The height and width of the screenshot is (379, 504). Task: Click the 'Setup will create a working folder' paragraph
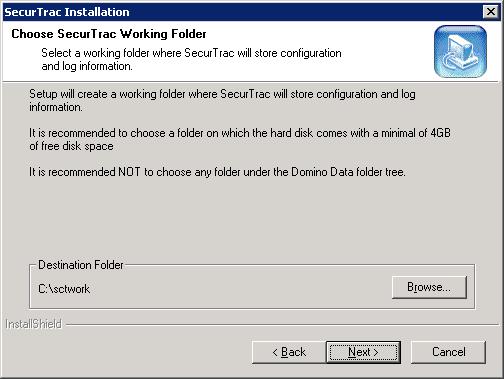tap(222, 100)
